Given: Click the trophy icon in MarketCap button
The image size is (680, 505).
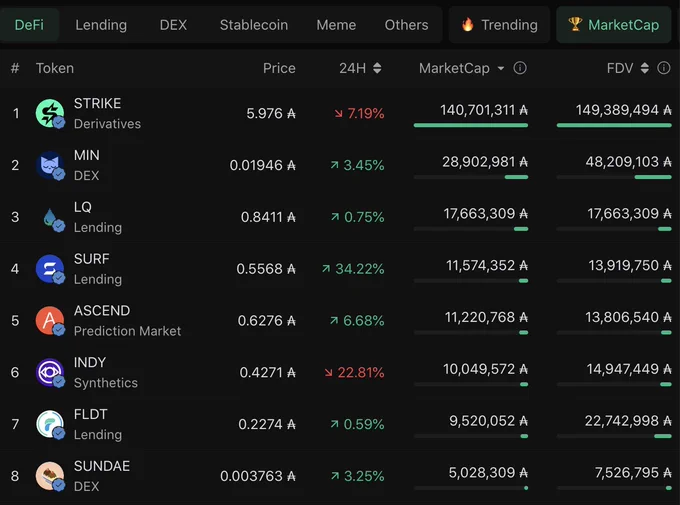Looking at the screenshot, I should coord(575,24).
